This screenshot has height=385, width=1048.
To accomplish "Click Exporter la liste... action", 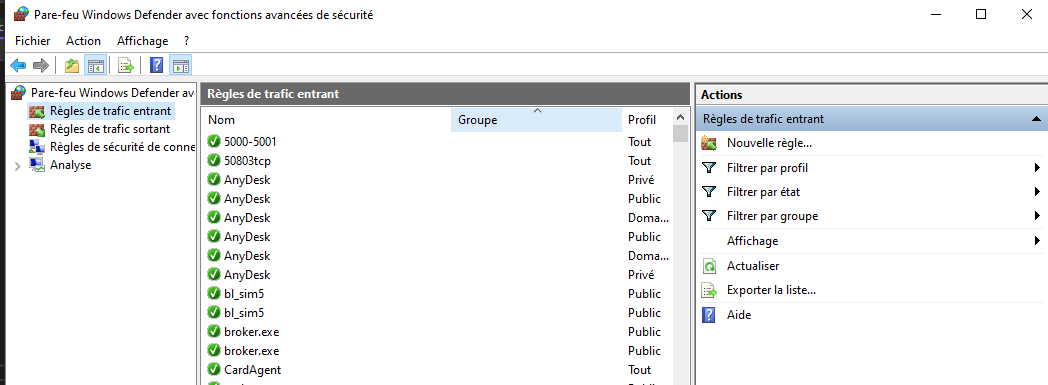I will [771, 290].
